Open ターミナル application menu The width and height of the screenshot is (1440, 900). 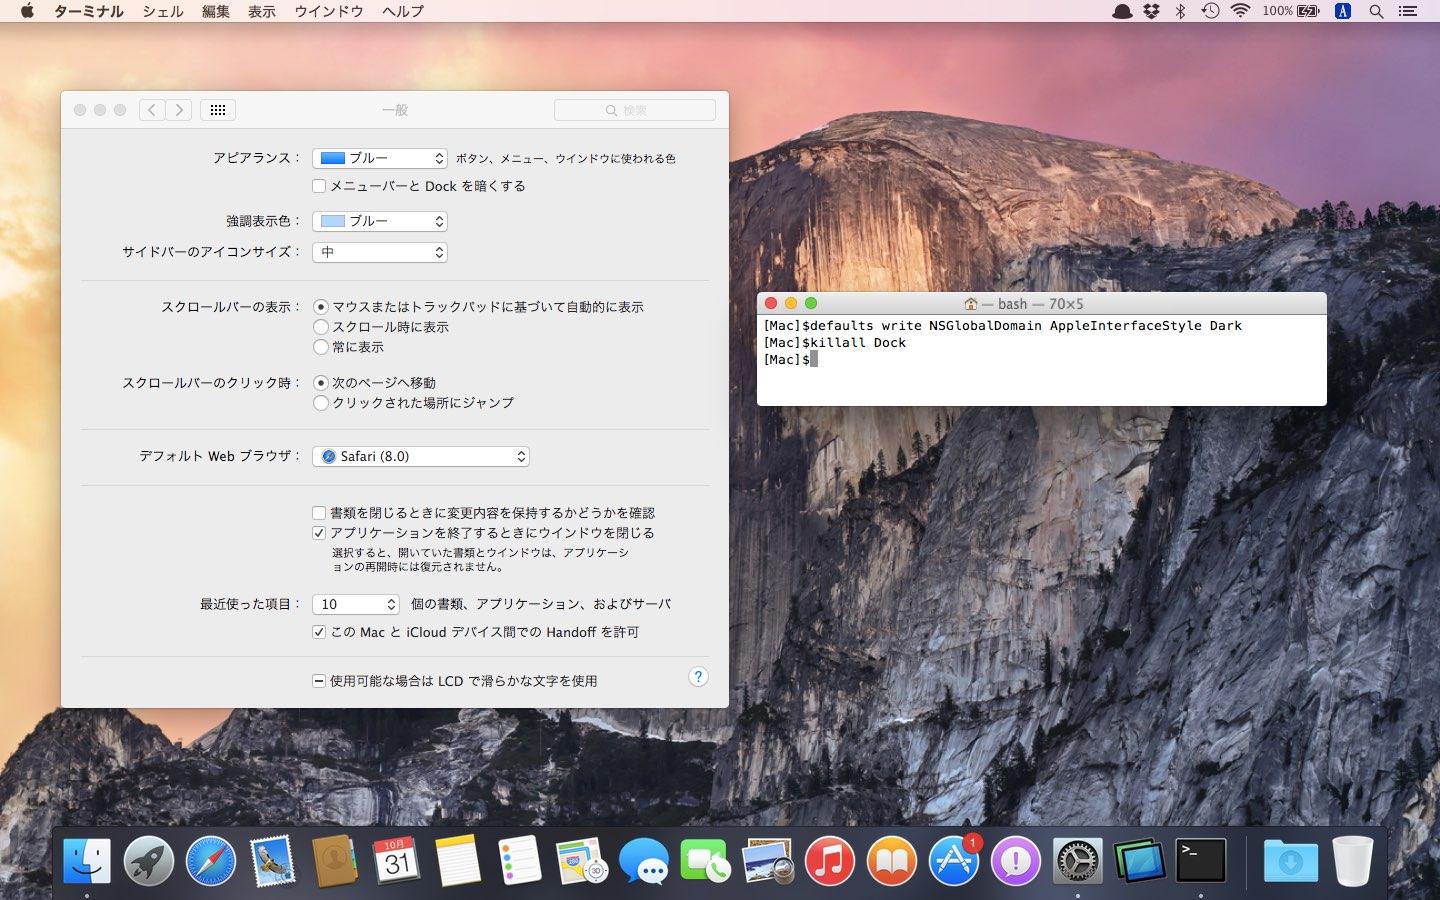pyautogui.click(x=89, y=11)
